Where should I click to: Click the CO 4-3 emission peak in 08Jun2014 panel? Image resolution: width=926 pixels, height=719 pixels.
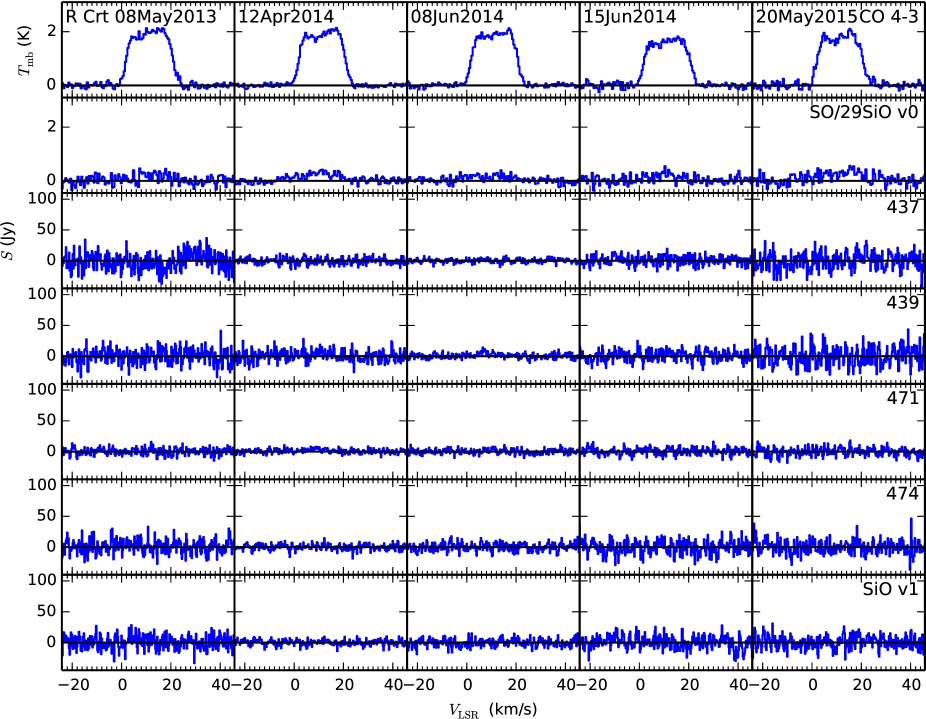494,57
